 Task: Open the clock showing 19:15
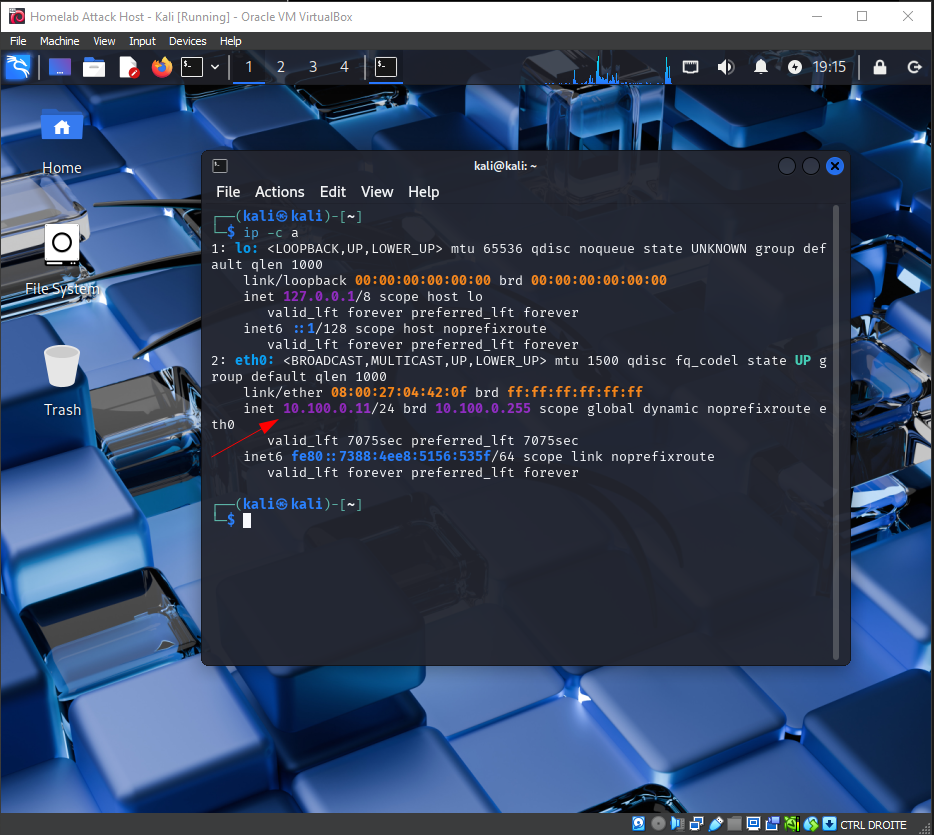[829, 67]
